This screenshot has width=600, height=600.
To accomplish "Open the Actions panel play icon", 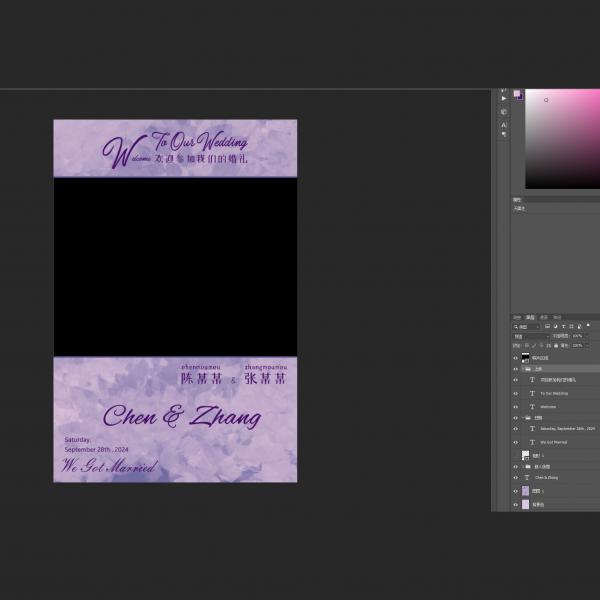I will pos(503,98).
